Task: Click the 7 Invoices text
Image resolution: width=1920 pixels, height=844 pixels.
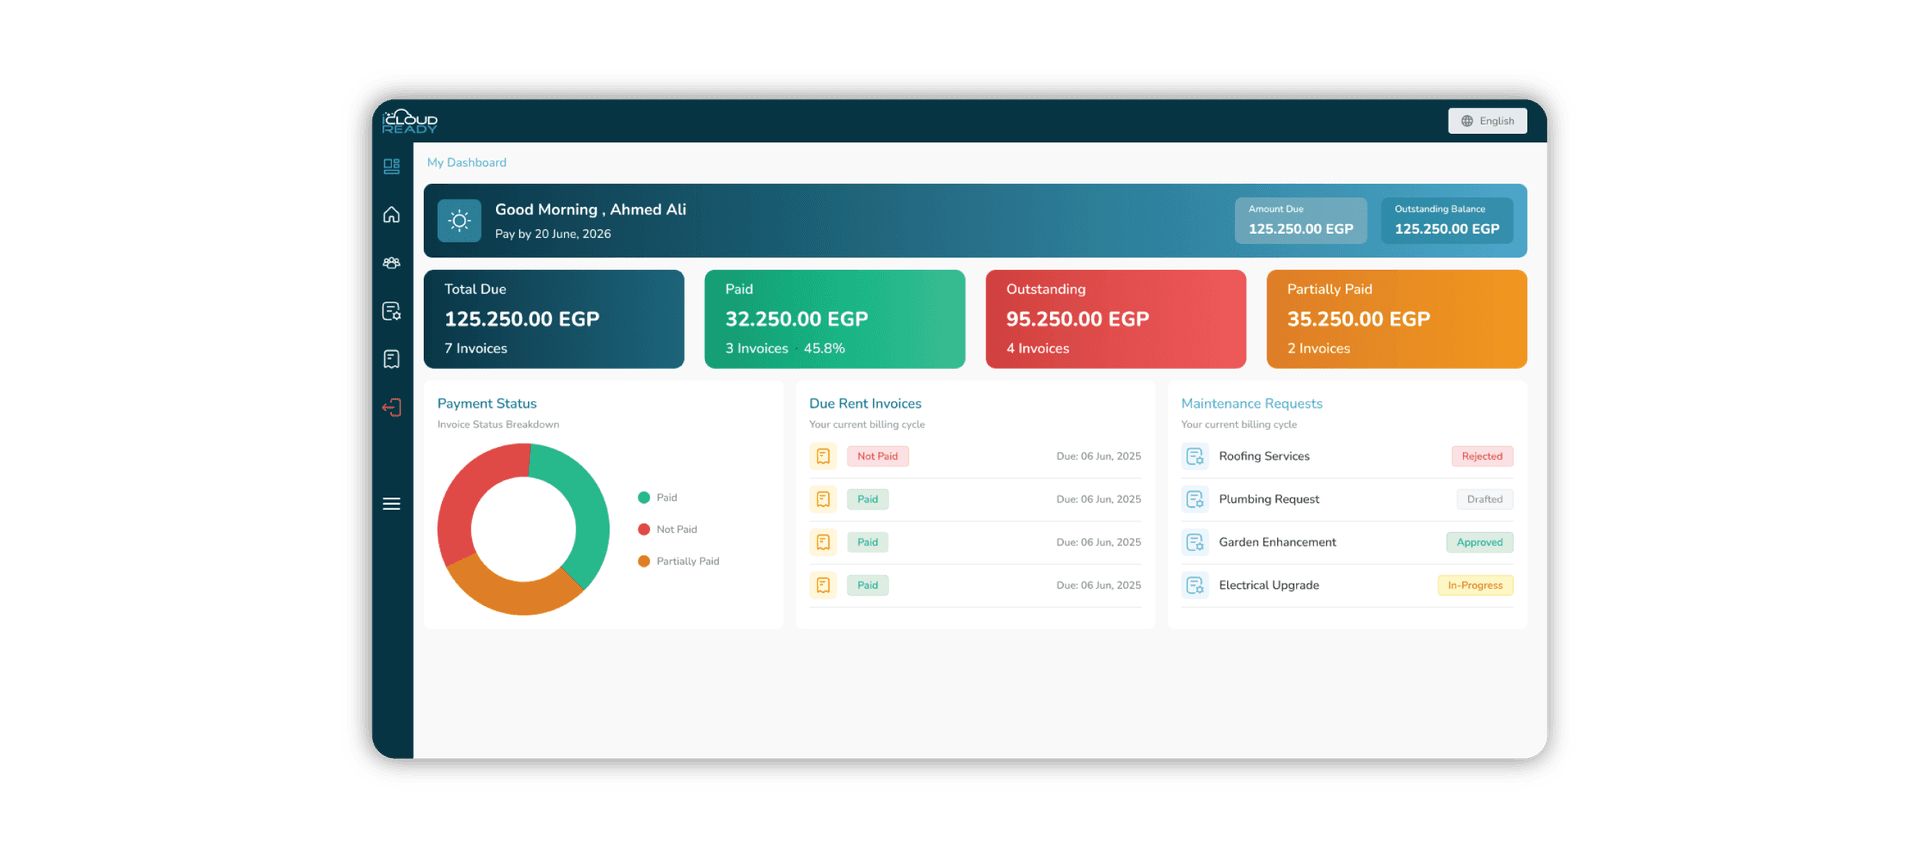Action: [476, 349]
